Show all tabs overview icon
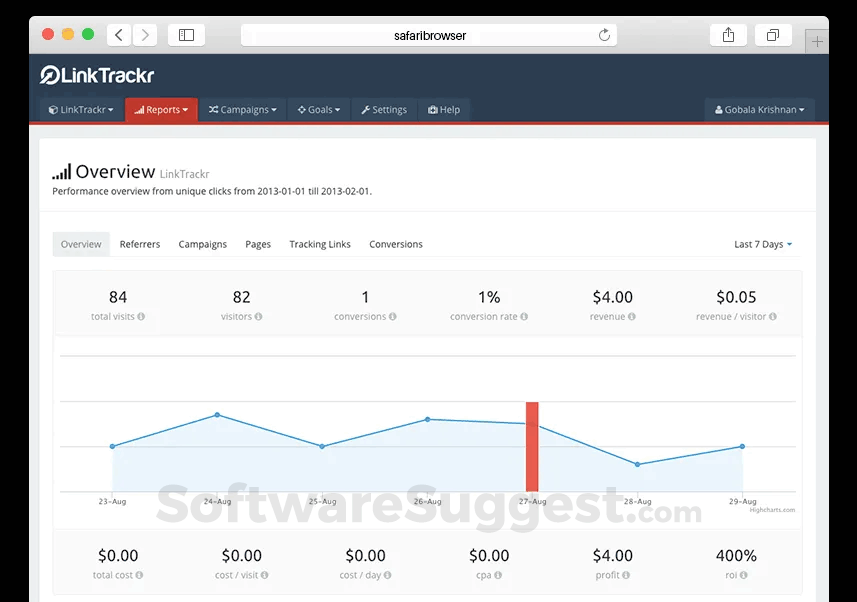This screenshot has width=857, height=602. (x=772, y=35)
